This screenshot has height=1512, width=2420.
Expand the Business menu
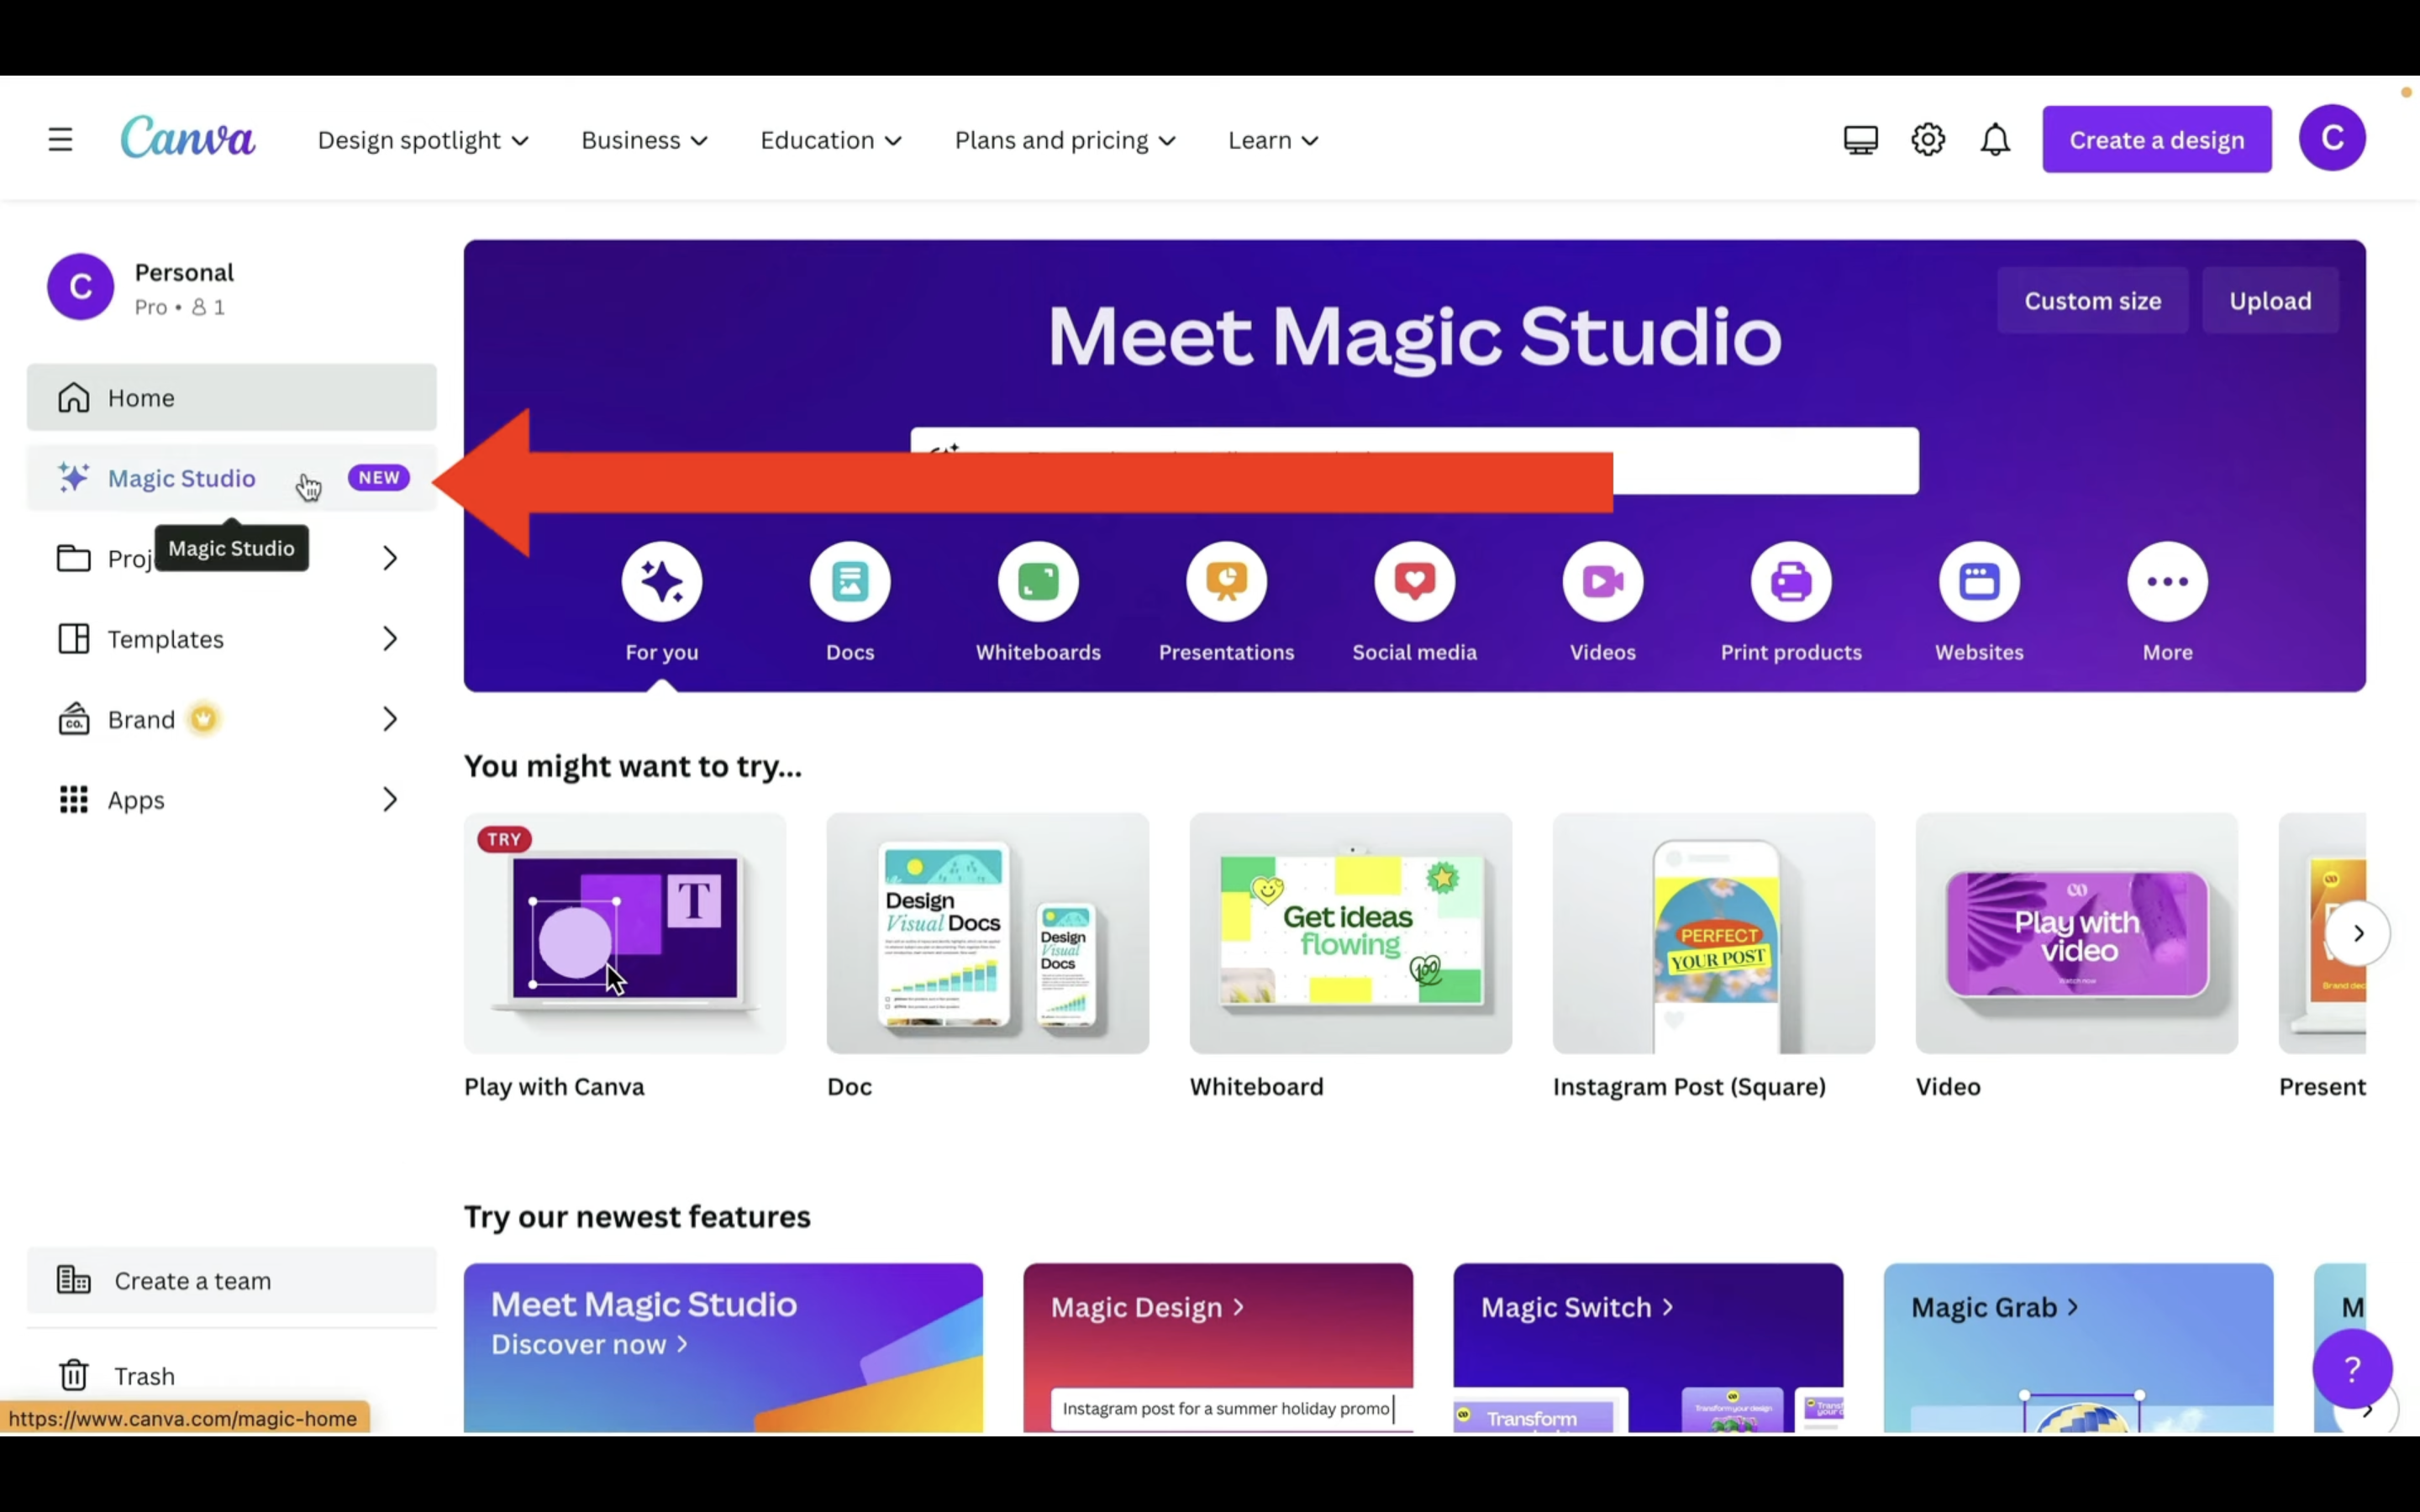coord(645,140)
